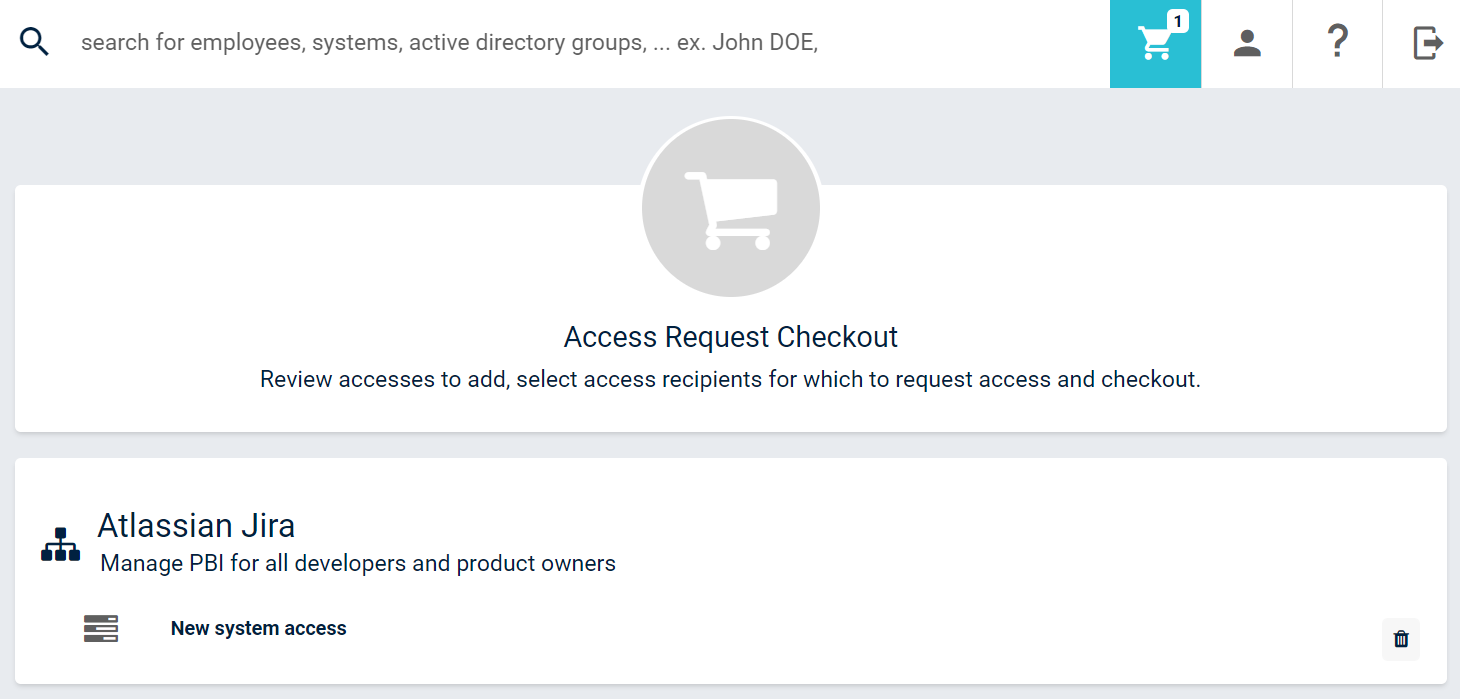Click the checkout instructions text
This screenshot has width=1460, height=699.
(730, 379)
